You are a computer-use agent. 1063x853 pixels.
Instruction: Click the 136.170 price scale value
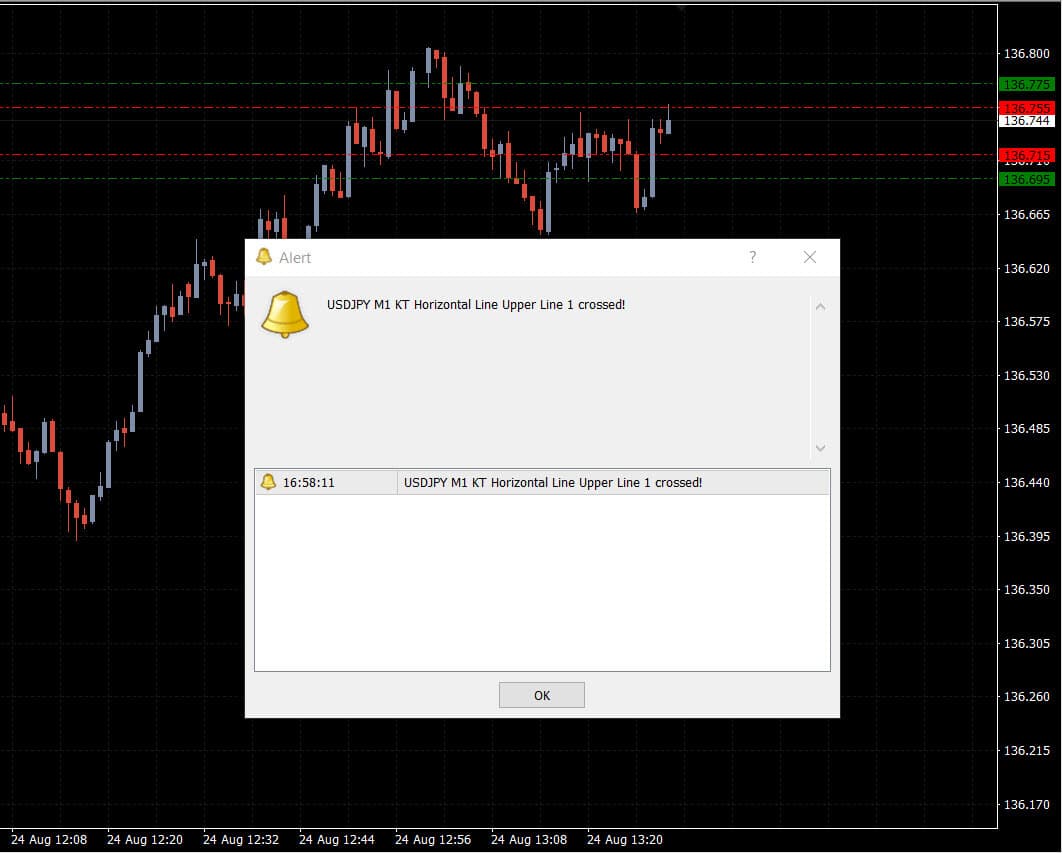coord(1026,805)
